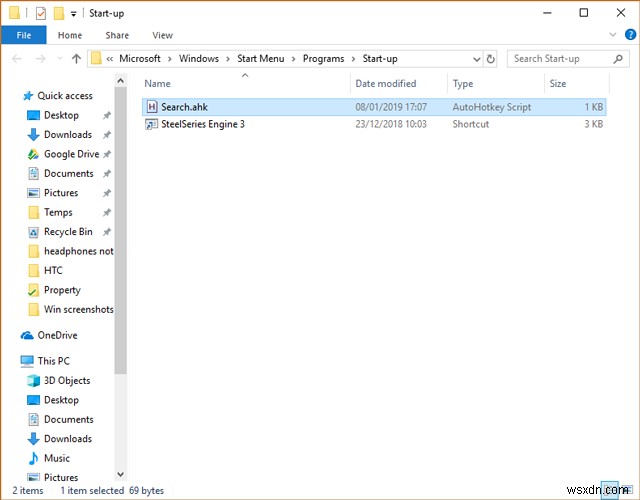Go up one folder level arrow

tap(76, 59)
